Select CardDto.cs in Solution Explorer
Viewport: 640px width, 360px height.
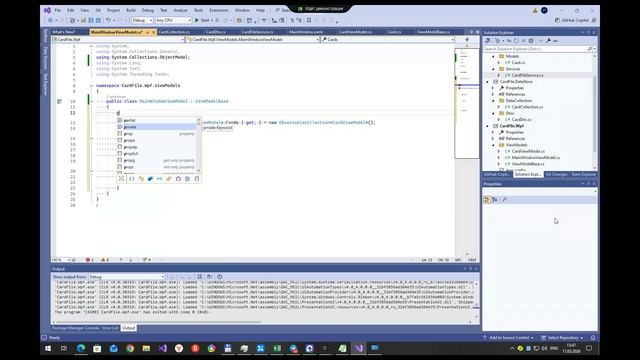click(x=521, y=120)
